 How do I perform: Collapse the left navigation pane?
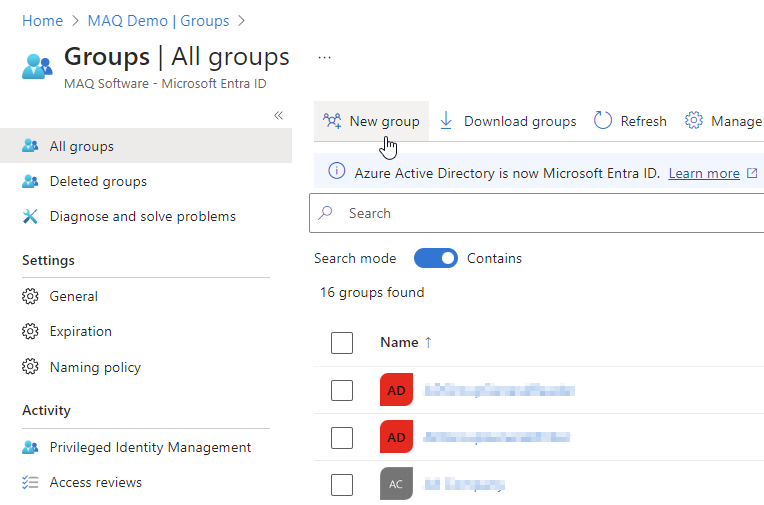click(x=278, y=116)
